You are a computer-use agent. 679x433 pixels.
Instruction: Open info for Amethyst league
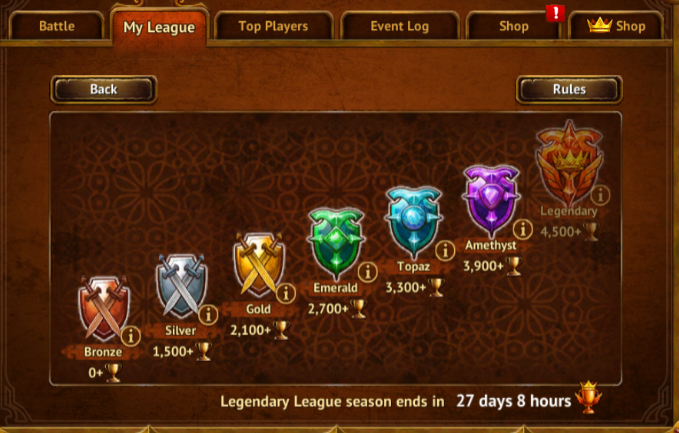click(x=523, y=229)
